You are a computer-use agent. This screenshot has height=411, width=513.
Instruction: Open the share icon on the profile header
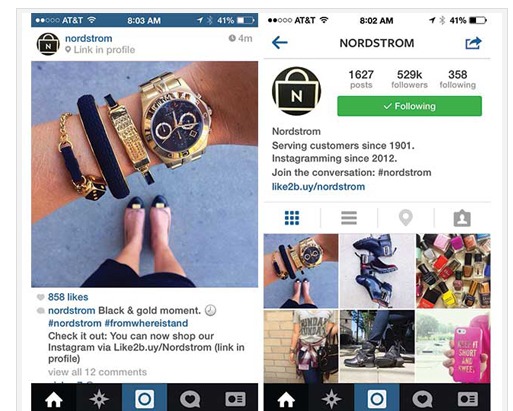(473, 43)
